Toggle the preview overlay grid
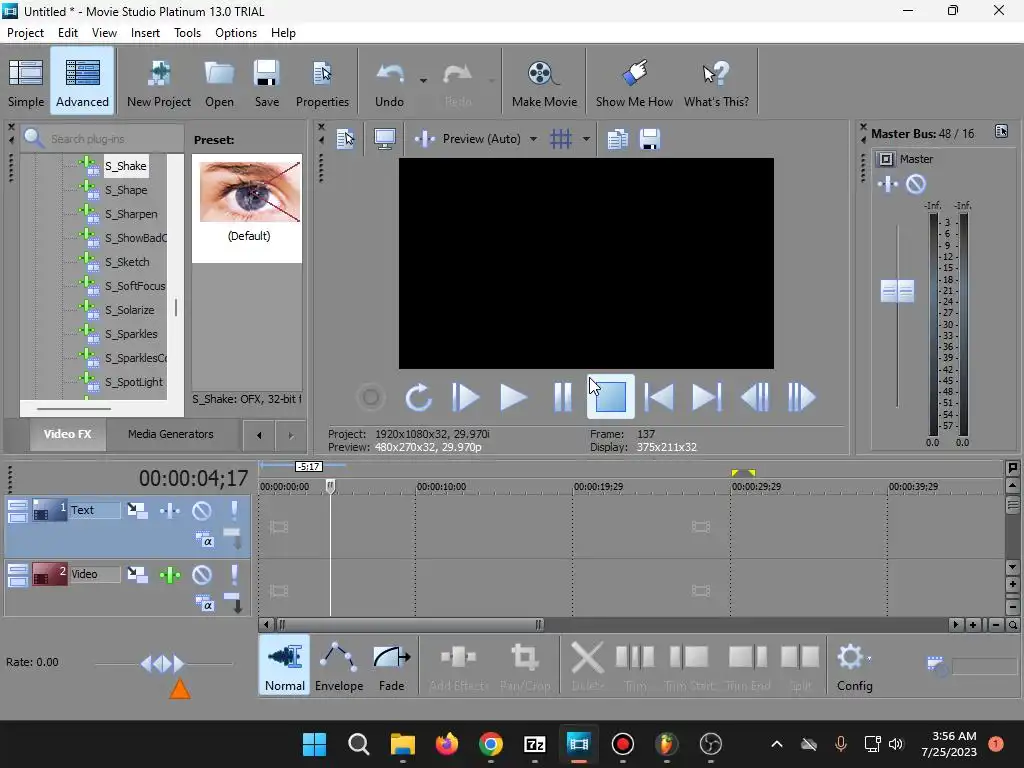Screen dimensions: 1024x768 click(x=561, y=139)
